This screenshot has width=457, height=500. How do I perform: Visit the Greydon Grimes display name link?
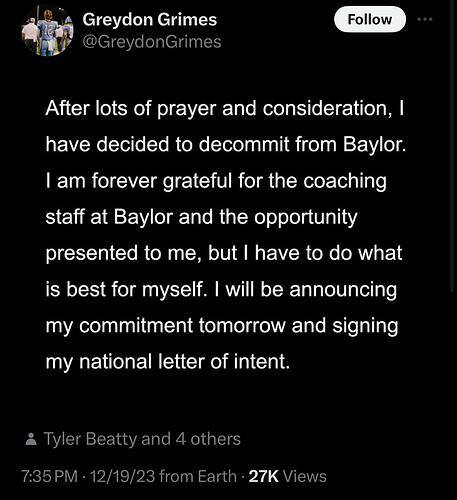pyautogui.click(x=150, y=19)
